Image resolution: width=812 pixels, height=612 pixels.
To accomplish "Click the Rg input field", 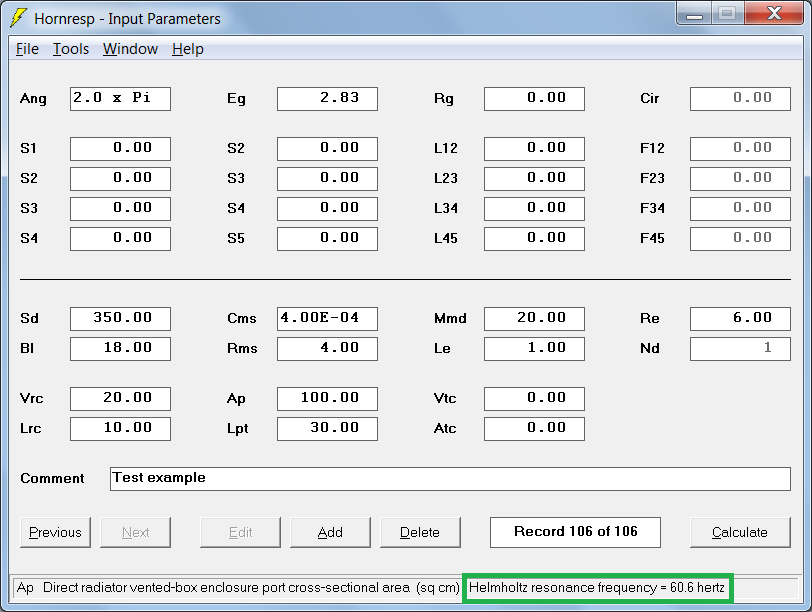I will [534, 99].
